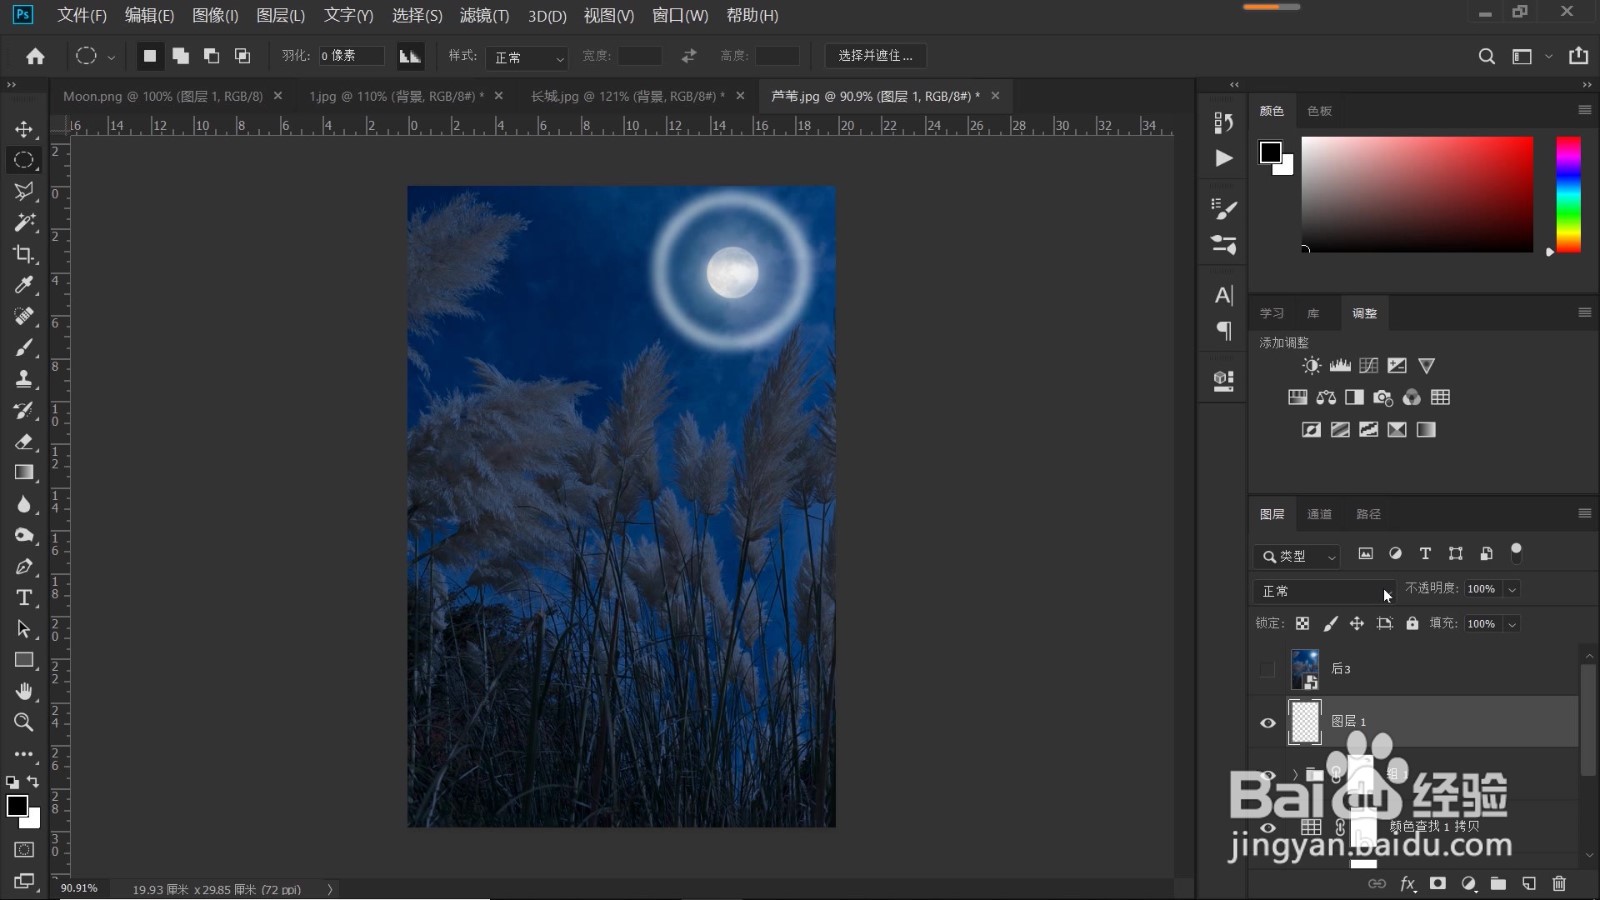The height and width of the screenshot is (900, 1600).
Task: Pick the Magic Wand tool
Action: click(x=24, y=222)
